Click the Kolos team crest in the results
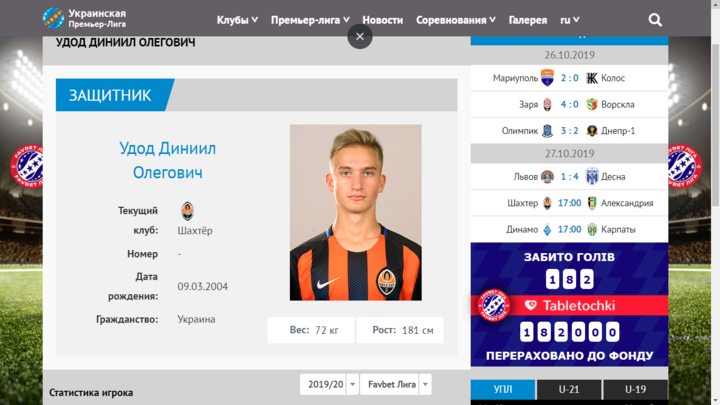This screenshot has width=720, height=405. click(592, 78)
